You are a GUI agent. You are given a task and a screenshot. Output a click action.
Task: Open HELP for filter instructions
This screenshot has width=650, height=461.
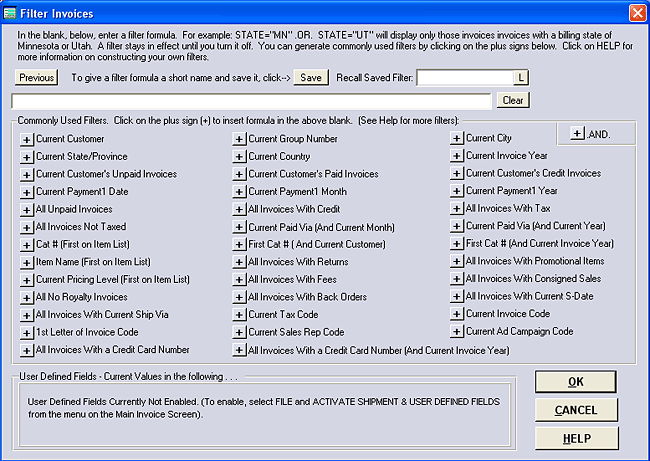576,438
